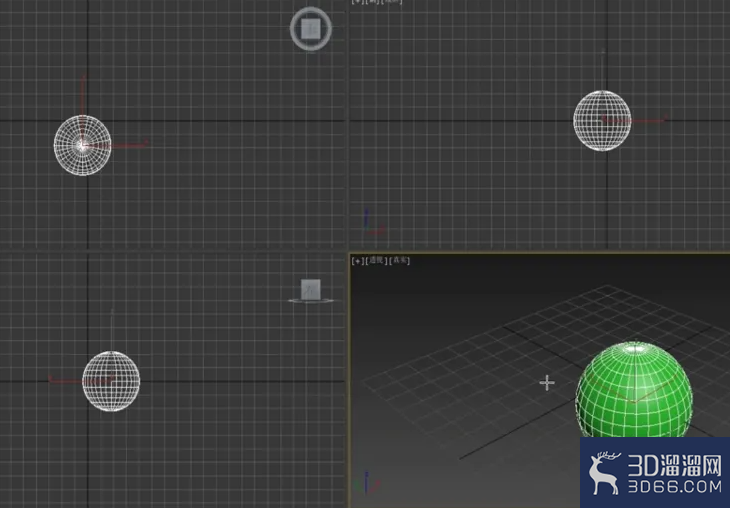Select the wireframe sphere in the top-left viewport
This screenshot has width=730, height=508.
coord(82,145)
